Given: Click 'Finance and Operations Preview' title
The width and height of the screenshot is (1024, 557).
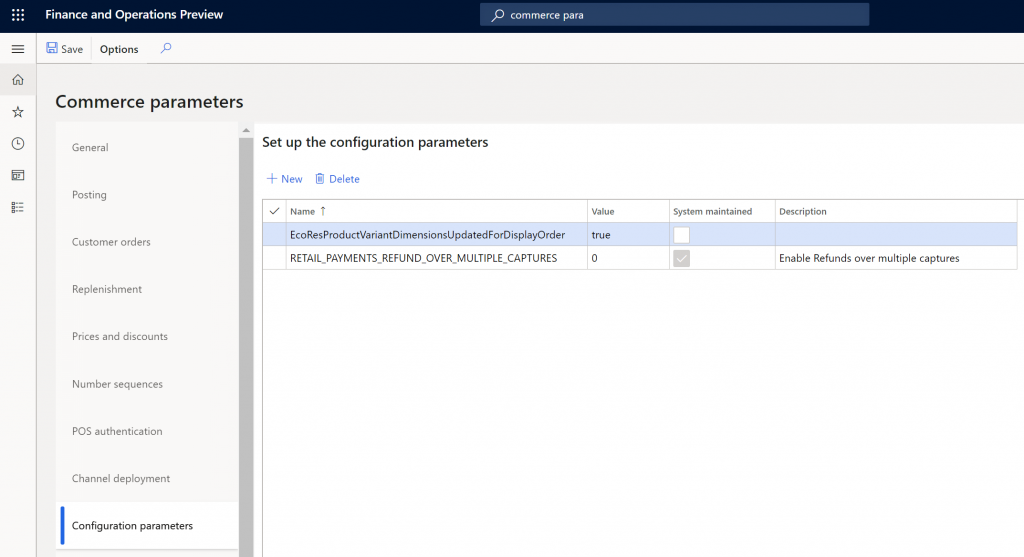Looking at the screenshot, I should point(134,14).
